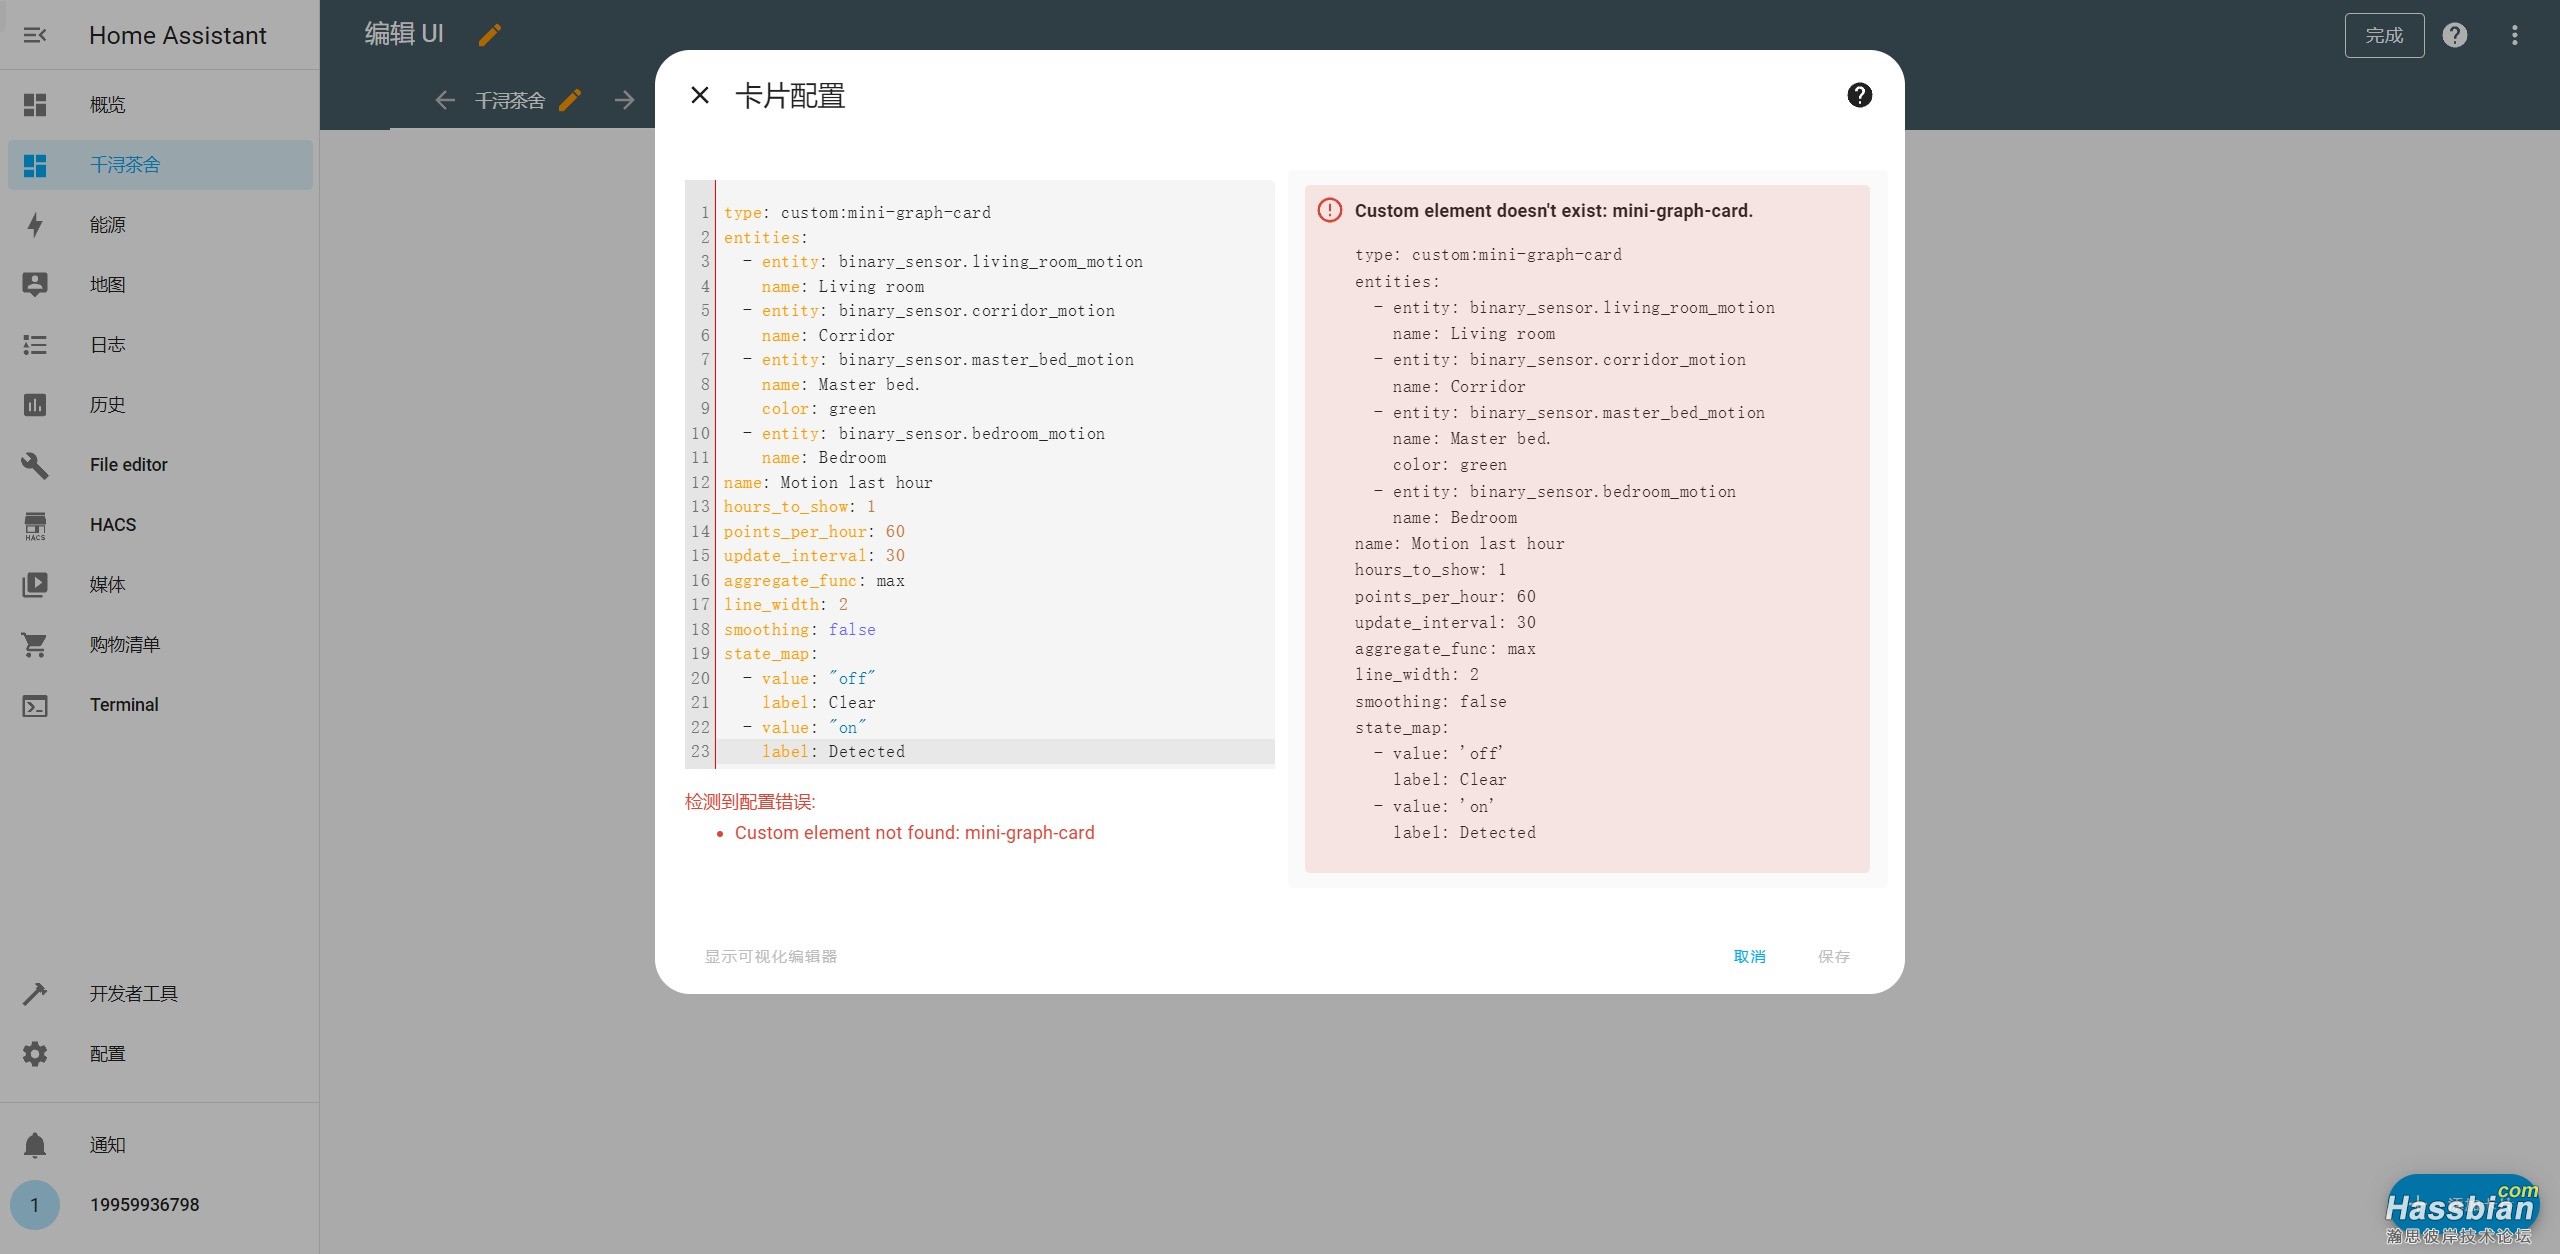Edit the 千浔茶舍 view pencil icon
This screenshot has width=2560, height=1254.
coord(570,100)
